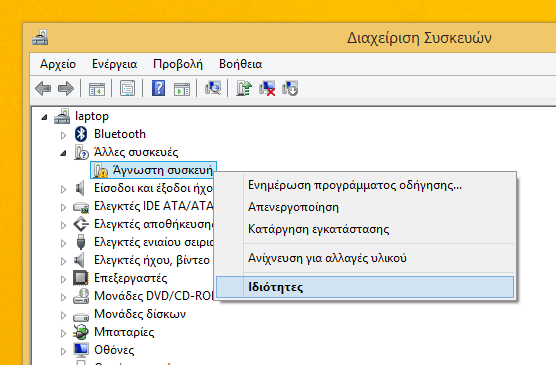Select the Επεξεργαστές label
Viewport: 556px width, 365px height.
pos(130,278)
